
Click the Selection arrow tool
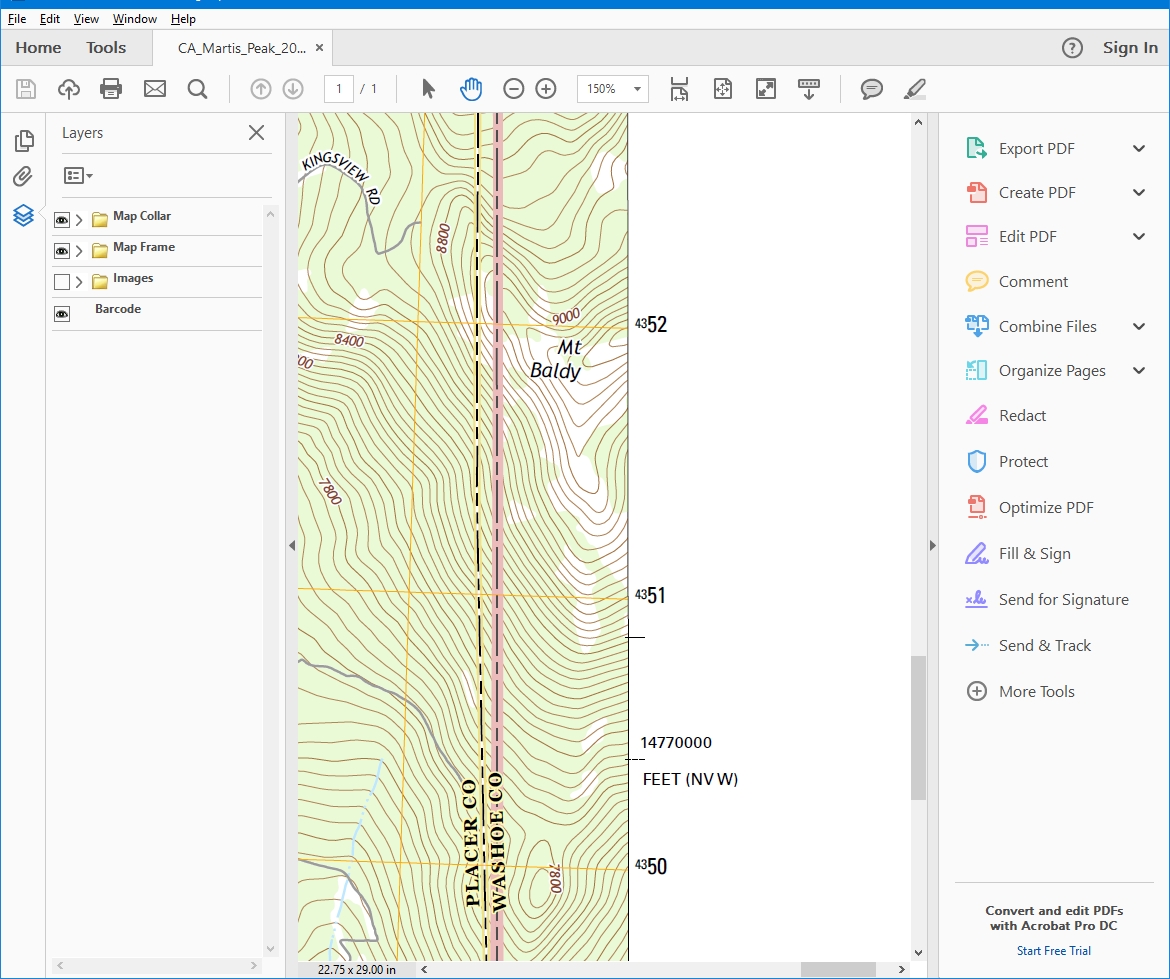(x=428, y=89)
